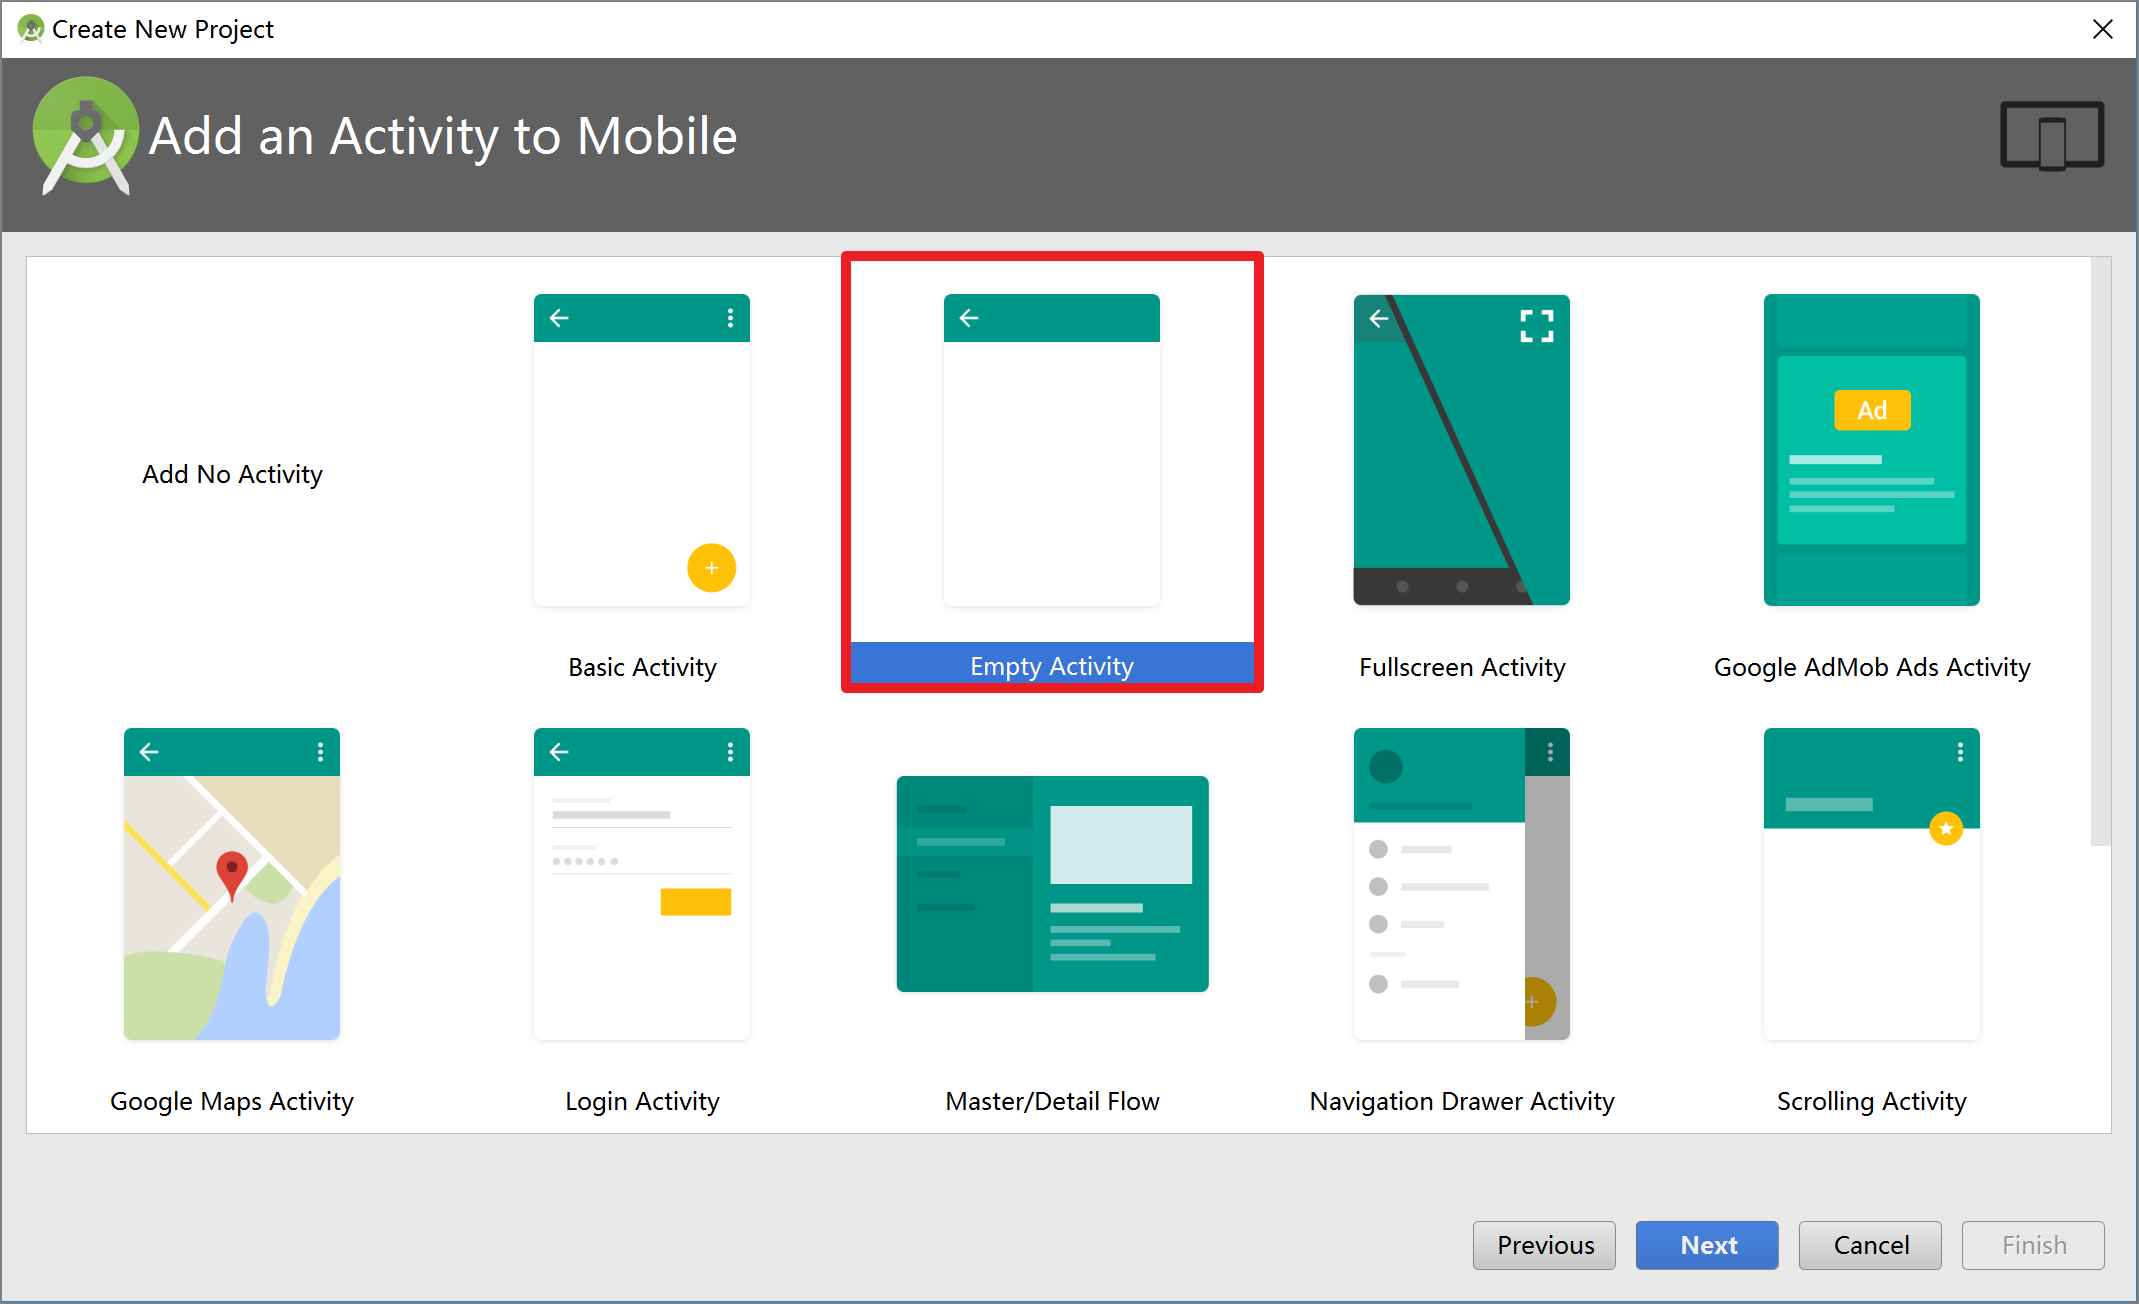2139x1304 pixels.
Task: Cancel the new project wizard
Action: pyautogui.click(x=1870, y=1245)
